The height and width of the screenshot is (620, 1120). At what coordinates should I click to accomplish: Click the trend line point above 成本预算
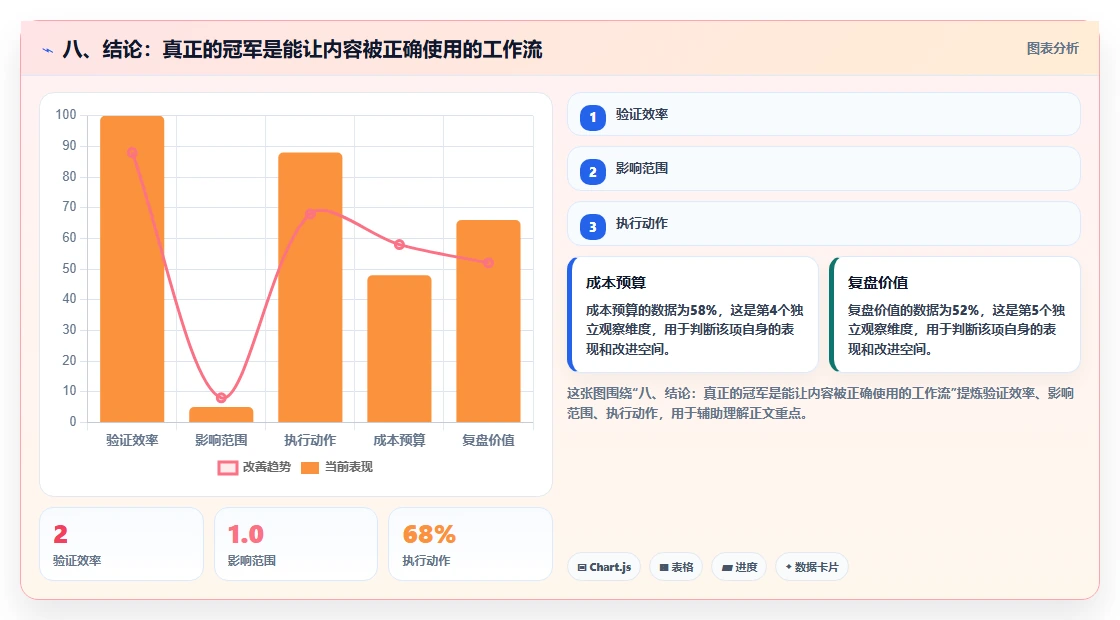point(399,244)
